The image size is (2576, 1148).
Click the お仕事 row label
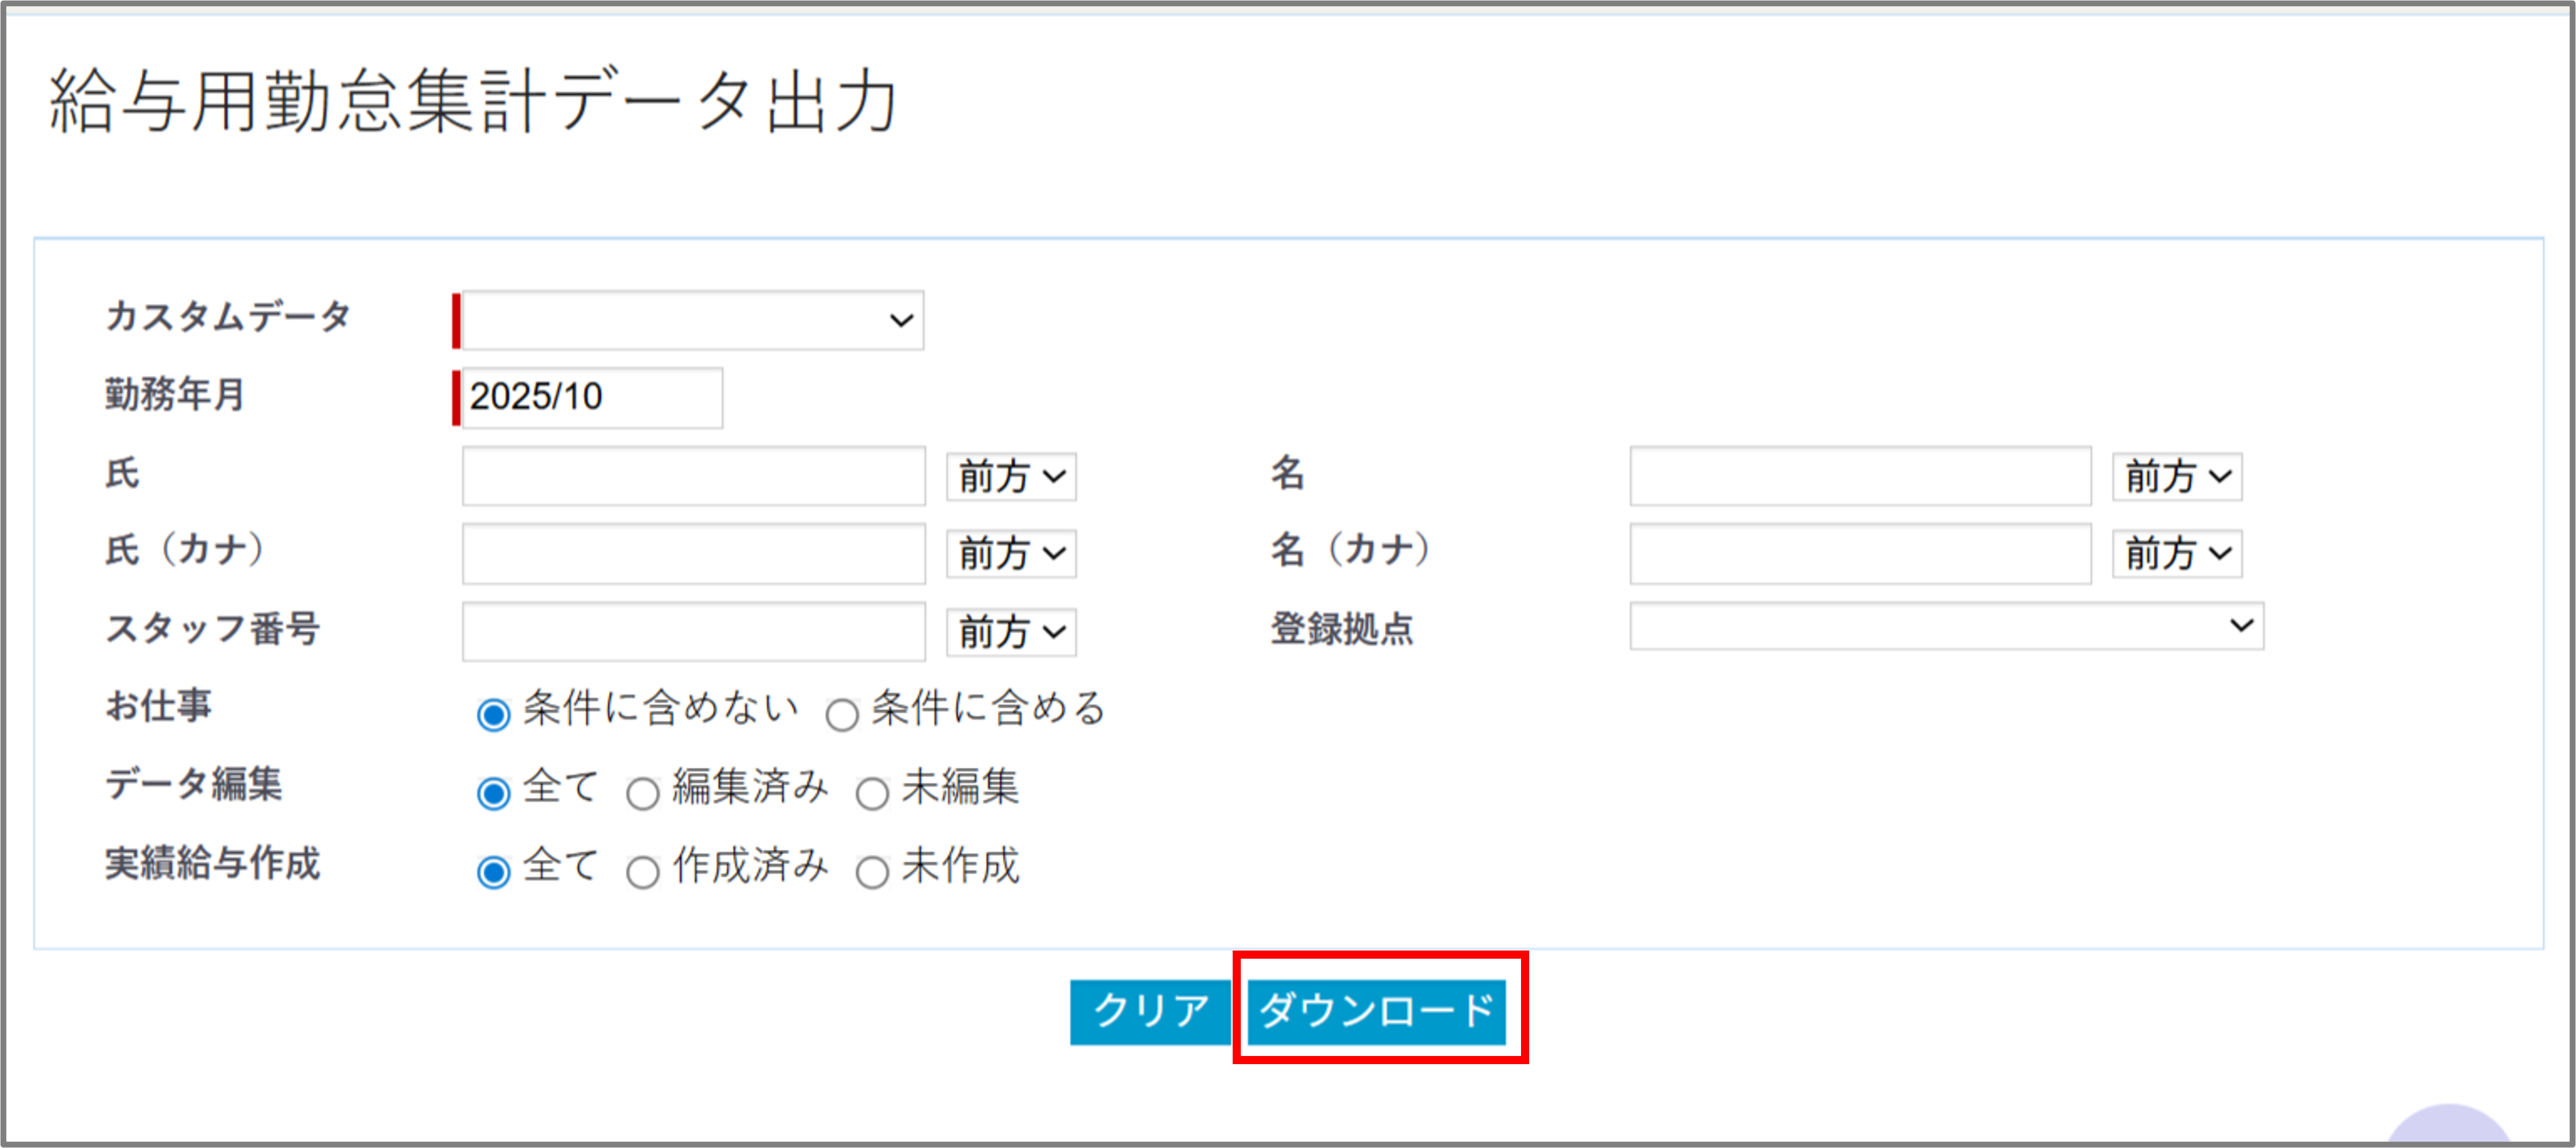pos(158,706)
